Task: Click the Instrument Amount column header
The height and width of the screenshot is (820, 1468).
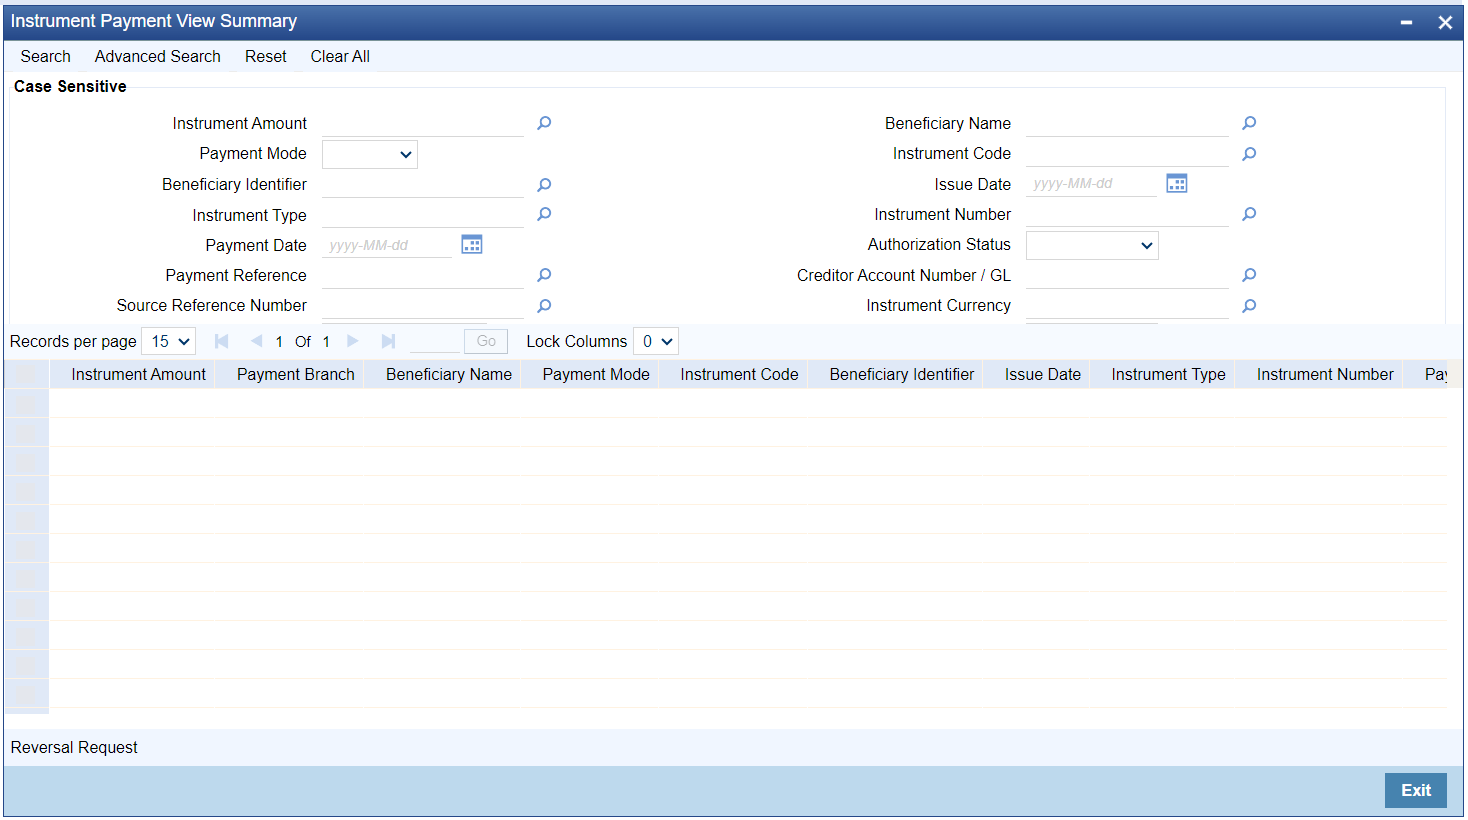Action: pyautogui.click(x=138, y=374)
